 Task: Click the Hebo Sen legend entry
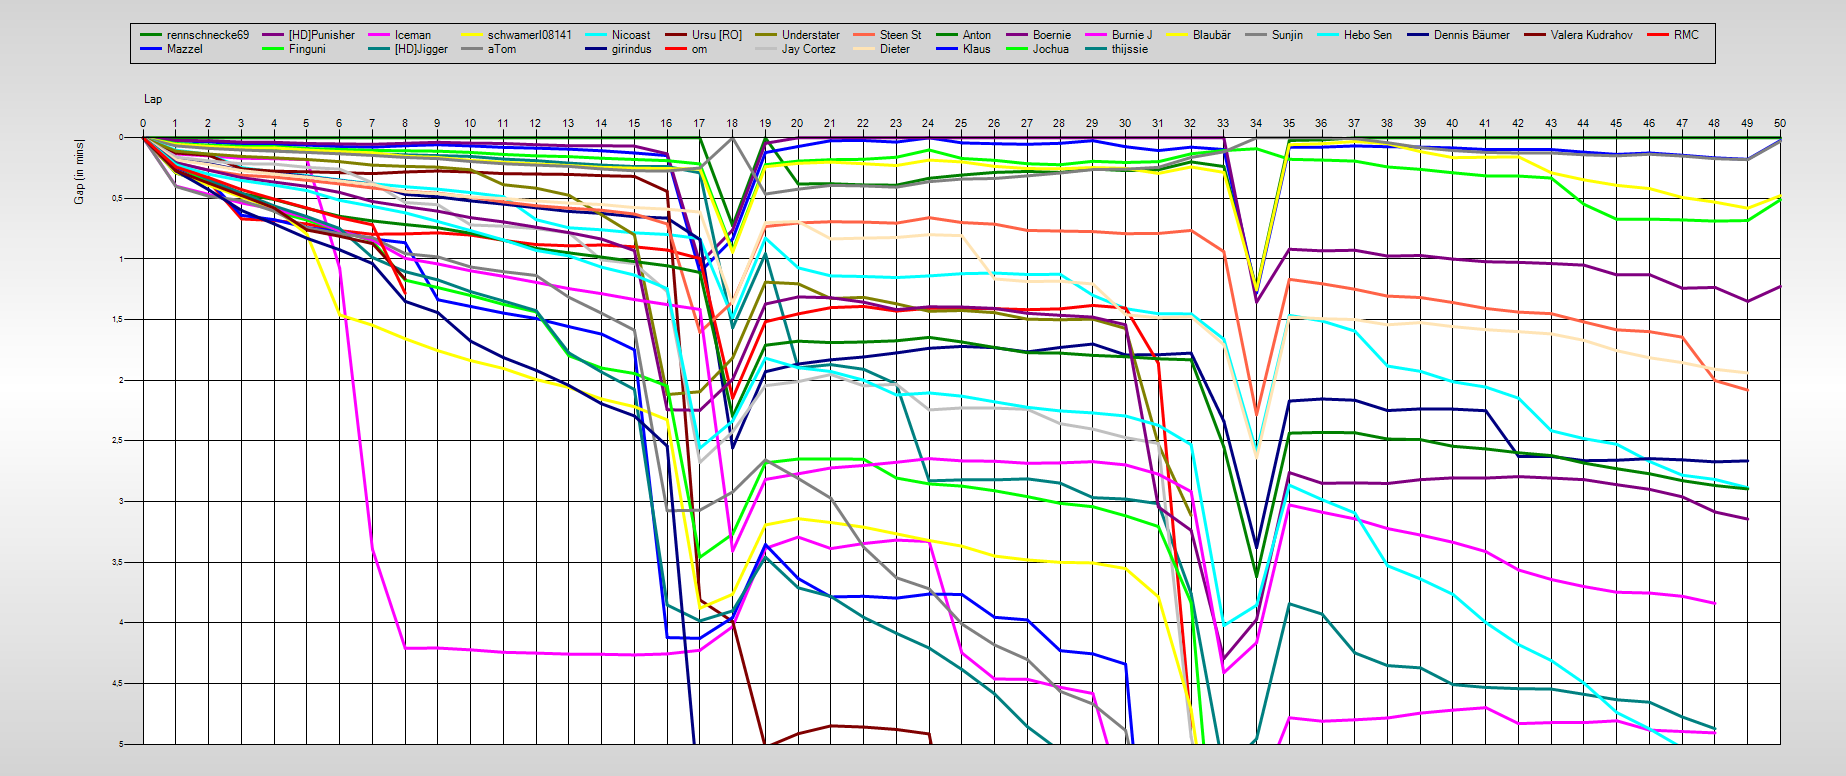coord(1367,35)
